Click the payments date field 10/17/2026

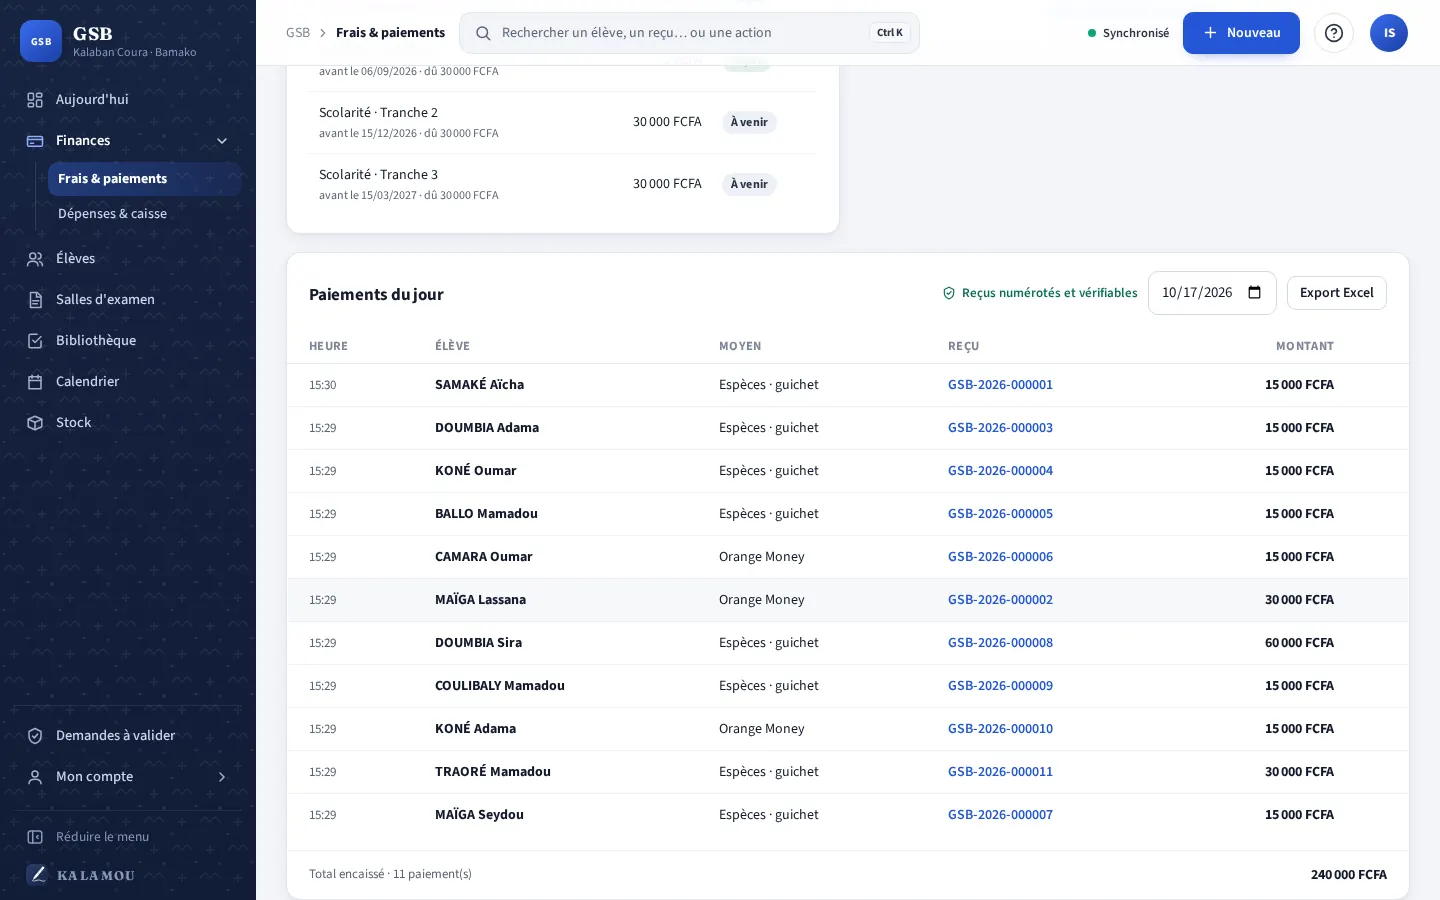tap(1212, 293)
